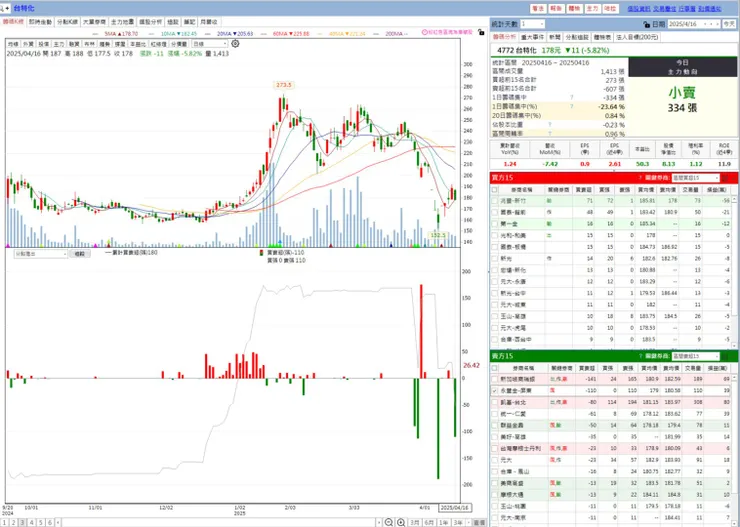Toggle the lock icon beside 日期
Viewport: 740px width, 527px height.
(647, 24)
